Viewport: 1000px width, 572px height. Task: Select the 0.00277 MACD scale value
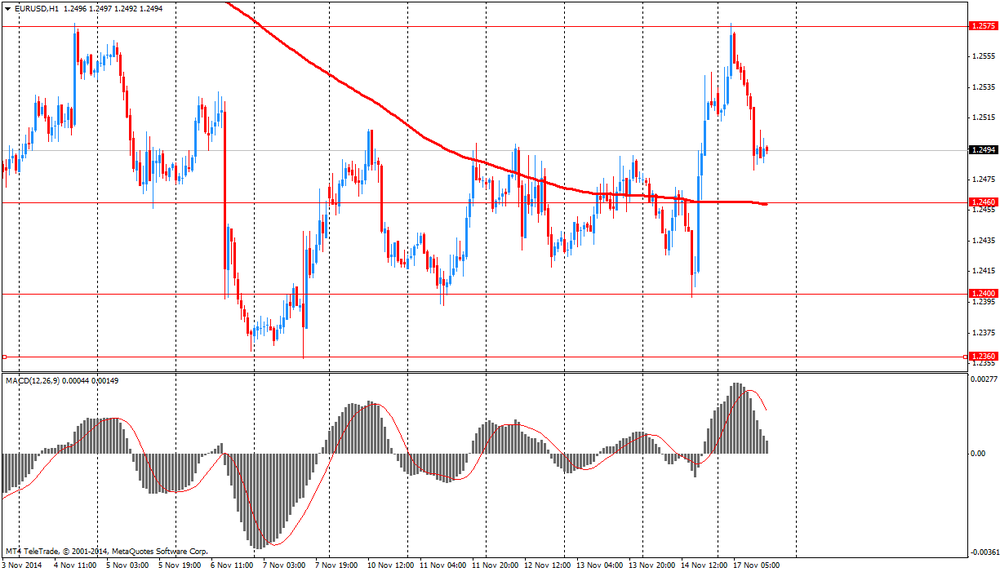984,379
